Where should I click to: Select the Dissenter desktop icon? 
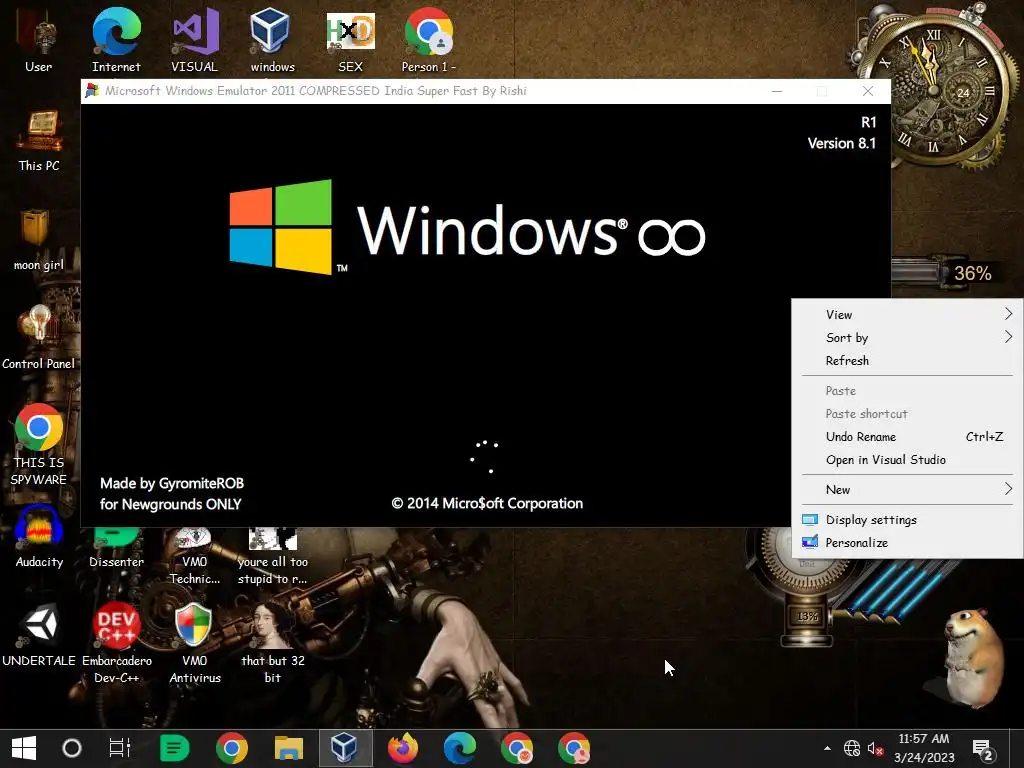click(x=116, y=549)
